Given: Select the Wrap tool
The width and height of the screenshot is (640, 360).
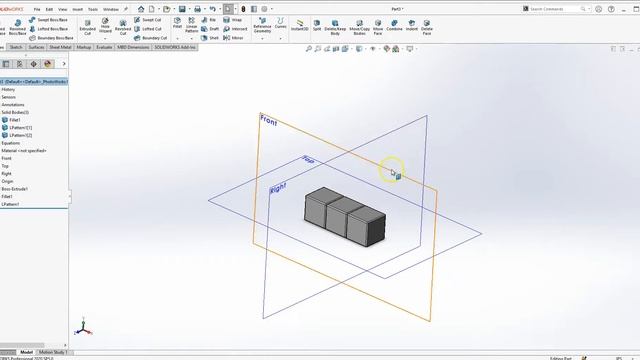Looking at the screenshot, I should tap(233, 20).
